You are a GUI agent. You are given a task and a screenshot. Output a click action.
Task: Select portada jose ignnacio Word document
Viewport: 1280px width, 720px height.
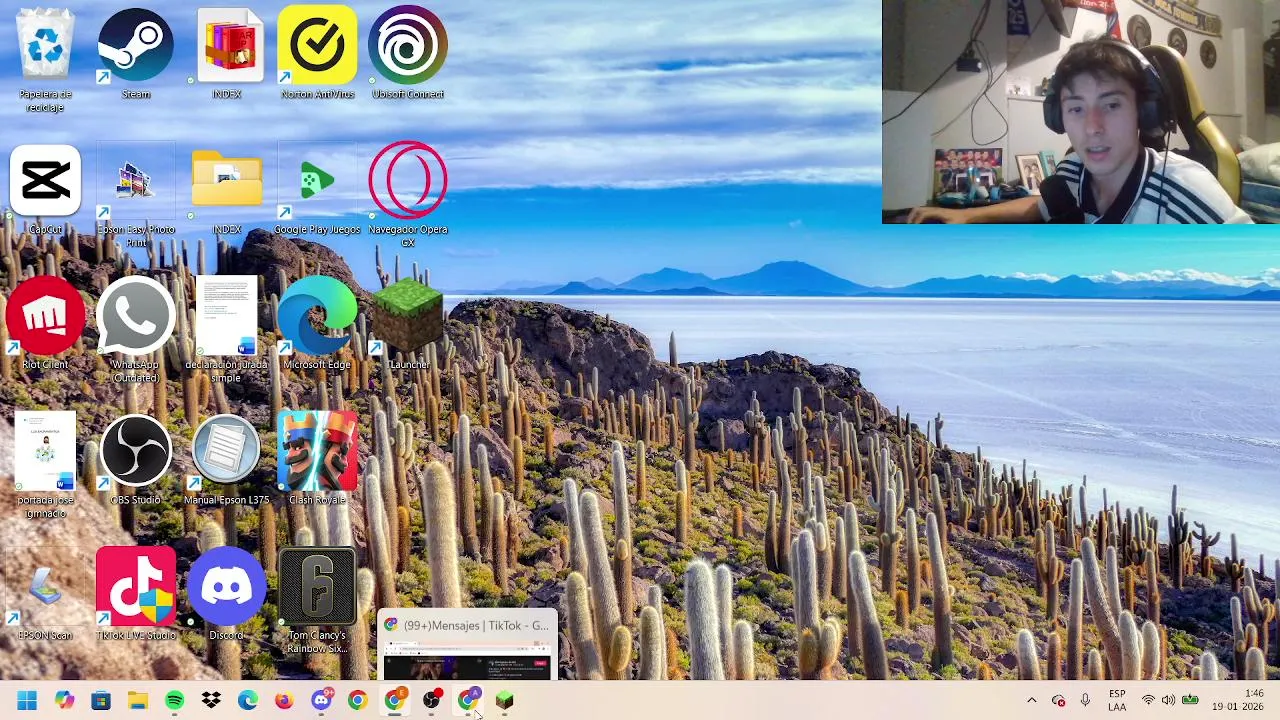point(45,466)
